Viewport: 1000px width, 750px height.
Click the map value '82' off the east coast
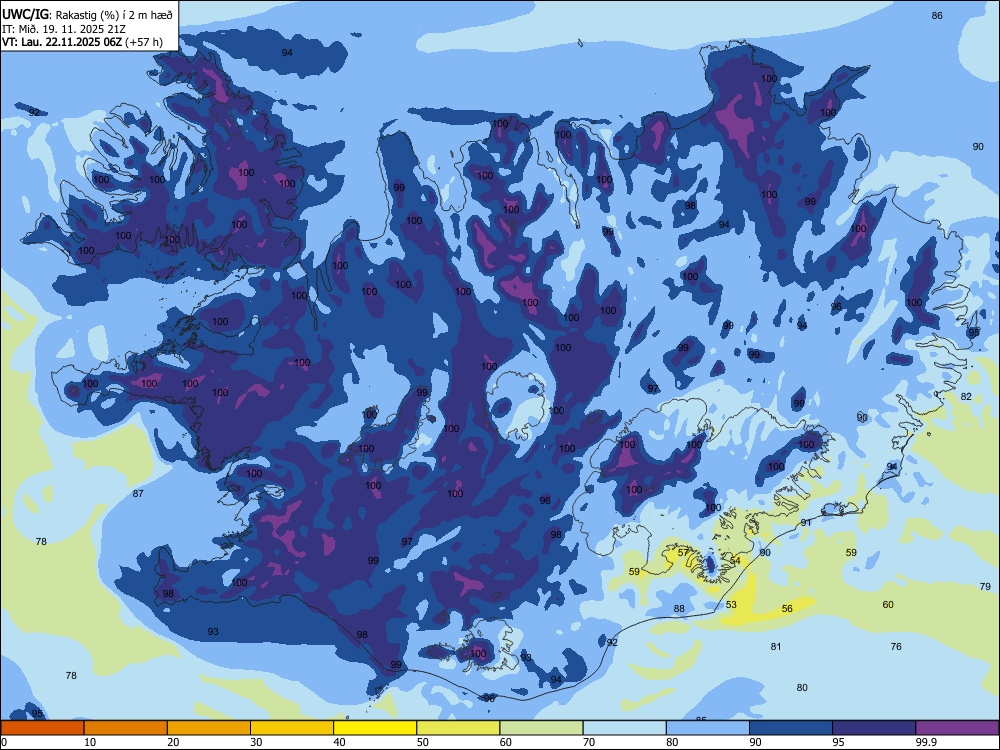pos(966,396)
